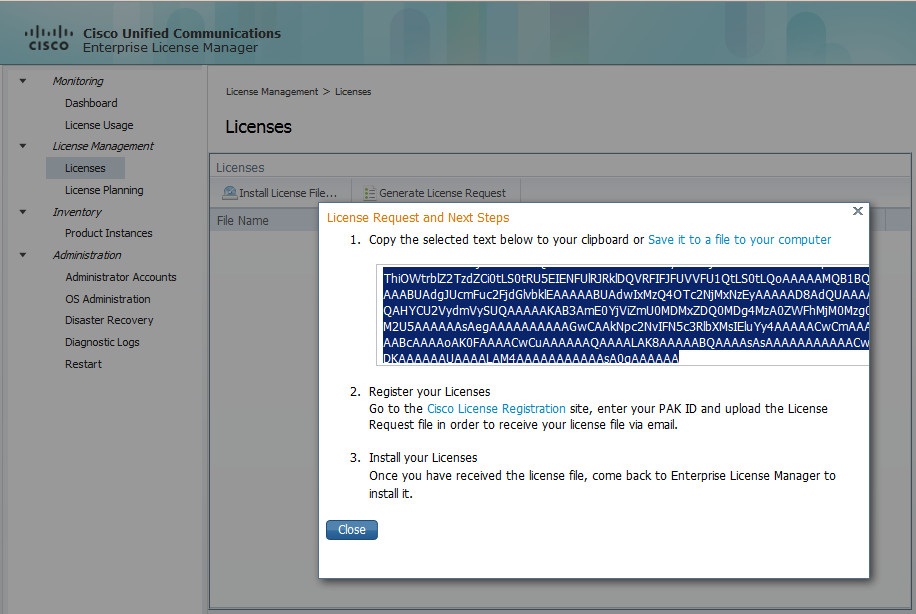Click Cisco Unified Communications title

click(182, 33)
